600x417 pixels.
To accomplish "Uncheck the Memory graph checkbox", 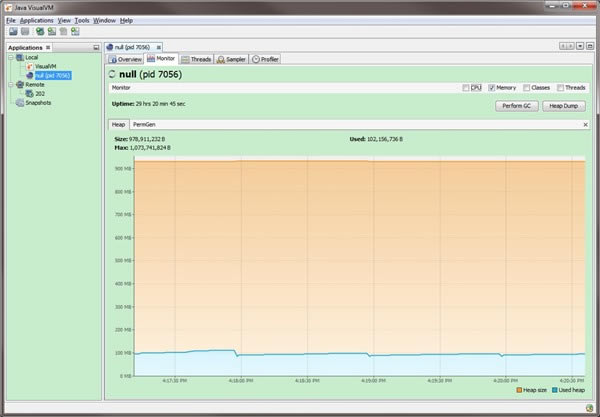I will (492, 88).
